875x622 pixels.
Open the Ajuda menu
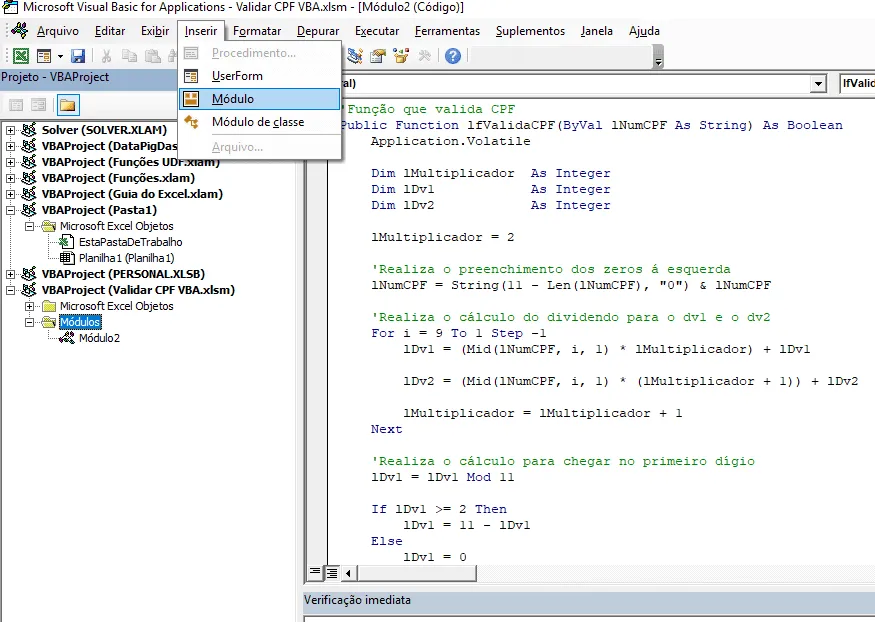pos(644,31)
